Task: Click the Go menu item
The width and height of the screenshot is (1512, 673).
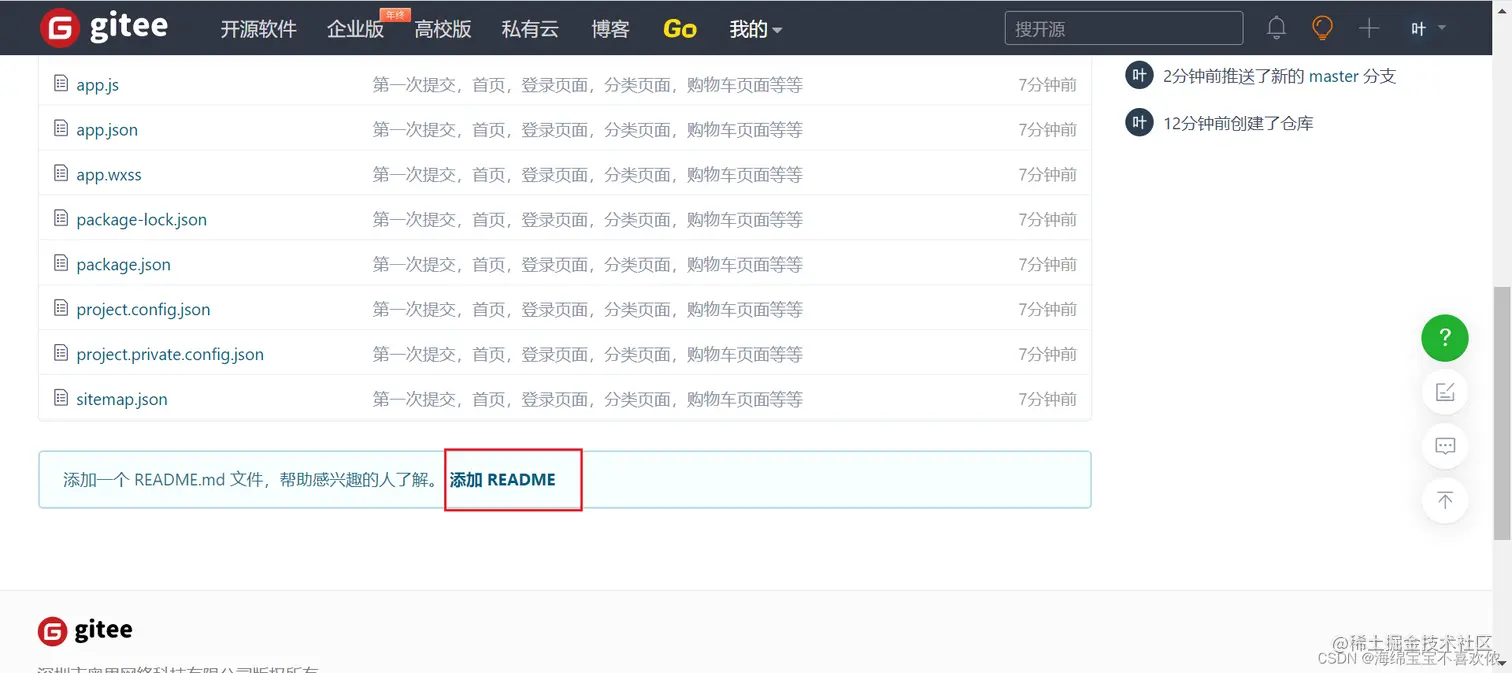Action: tap(680, 29)
